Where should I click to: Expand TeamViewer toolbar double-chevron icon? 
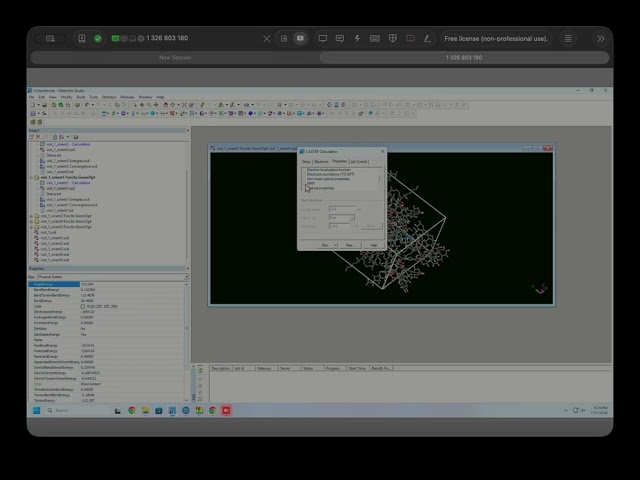[600, 38]
